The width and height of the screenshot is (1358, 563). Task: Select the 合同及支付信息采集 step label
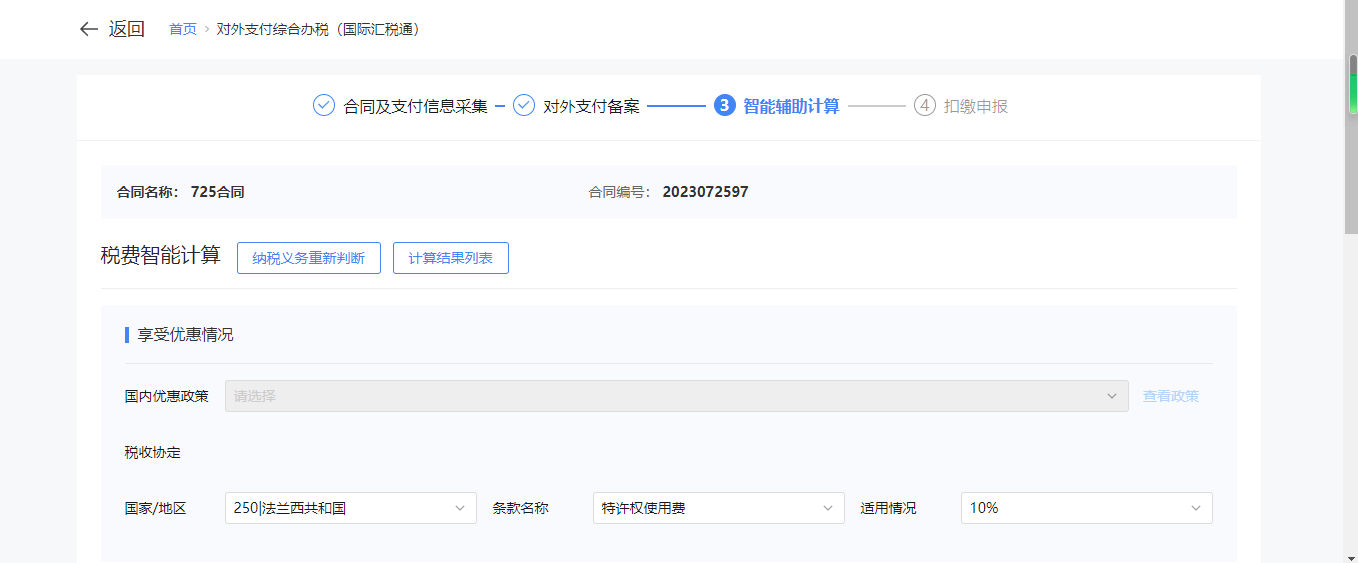415,106
